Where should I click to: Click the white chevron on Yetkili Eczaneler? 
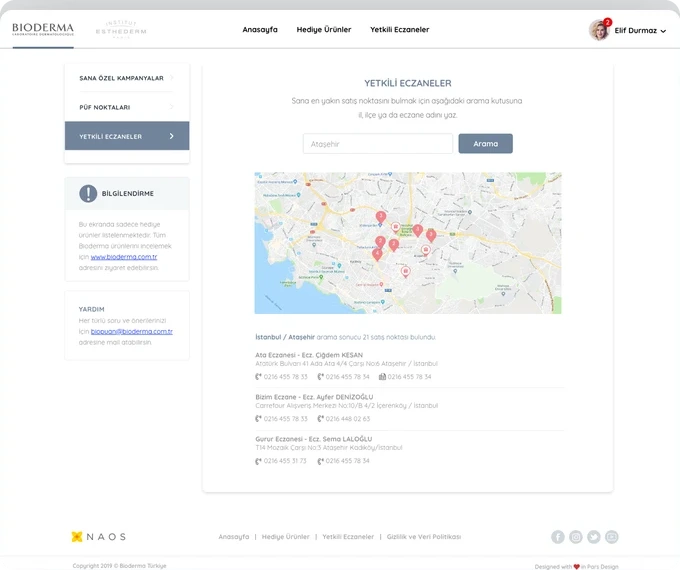[x=172, y=136]
